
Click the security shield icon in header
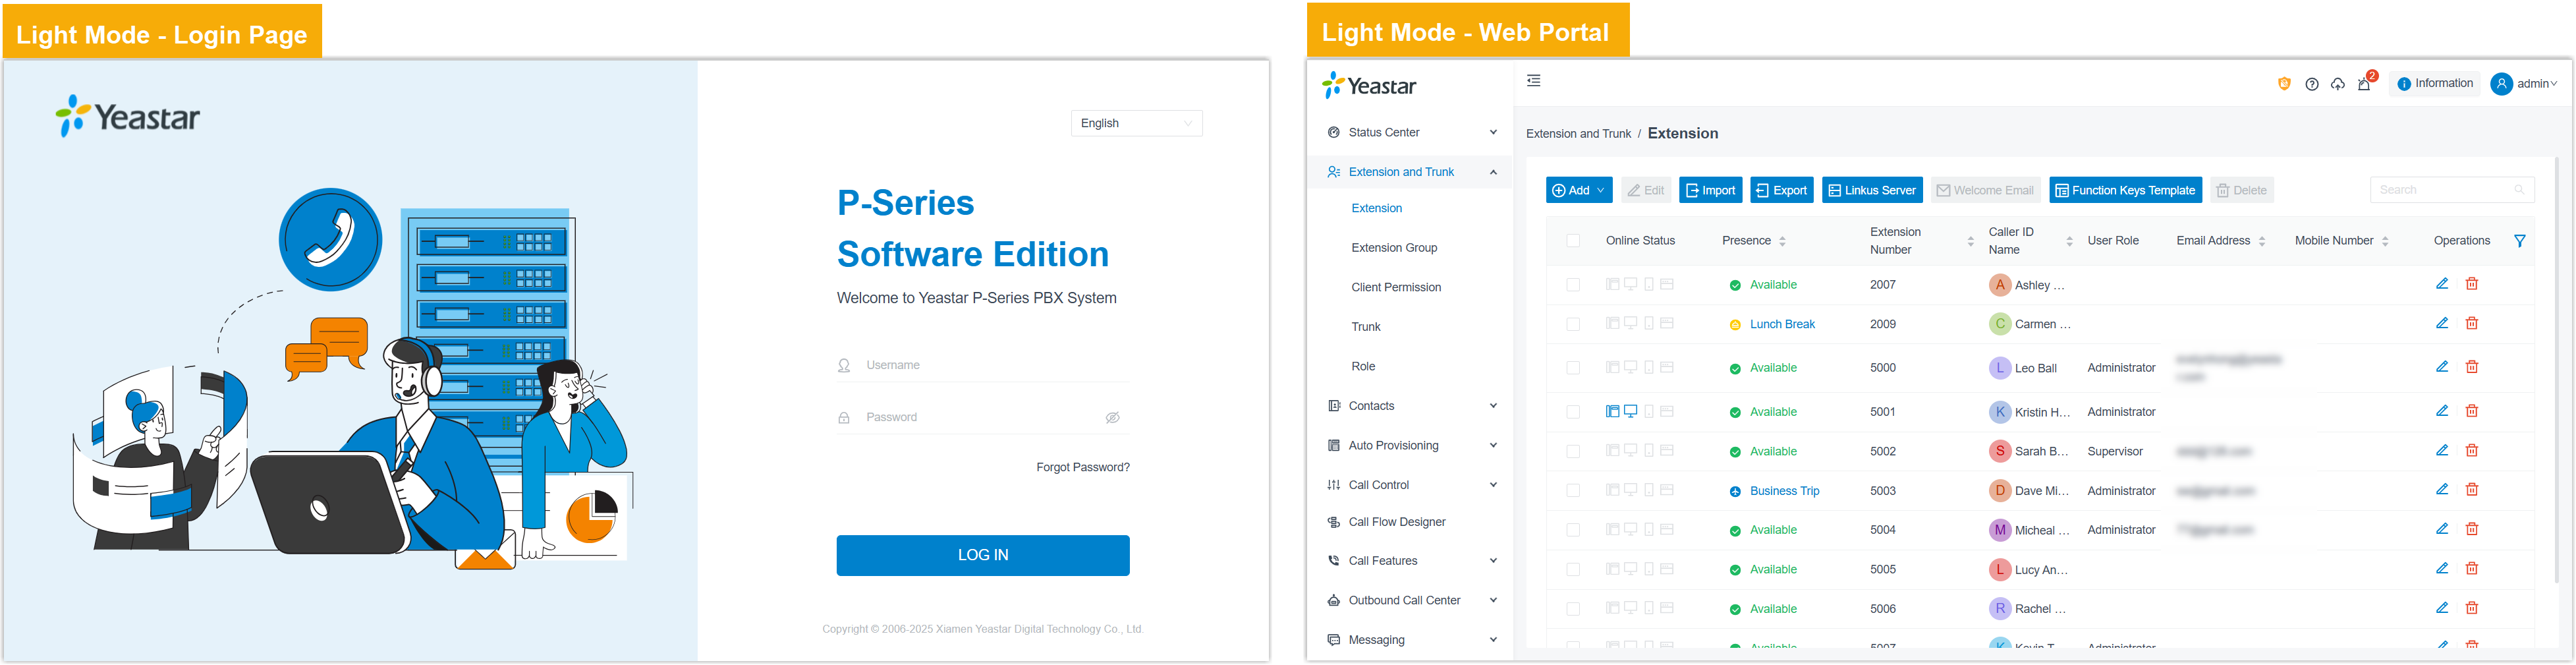[x=2284, y=84]
